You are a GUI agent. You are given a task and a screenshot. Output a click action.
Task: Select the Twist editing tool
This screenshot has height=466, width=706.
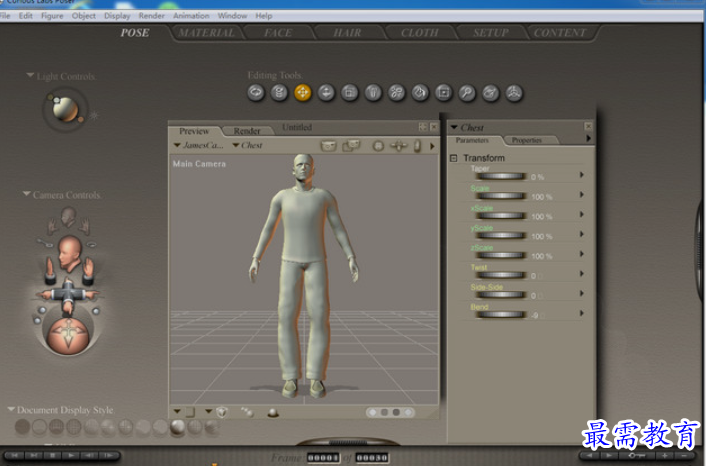[279, 93]
